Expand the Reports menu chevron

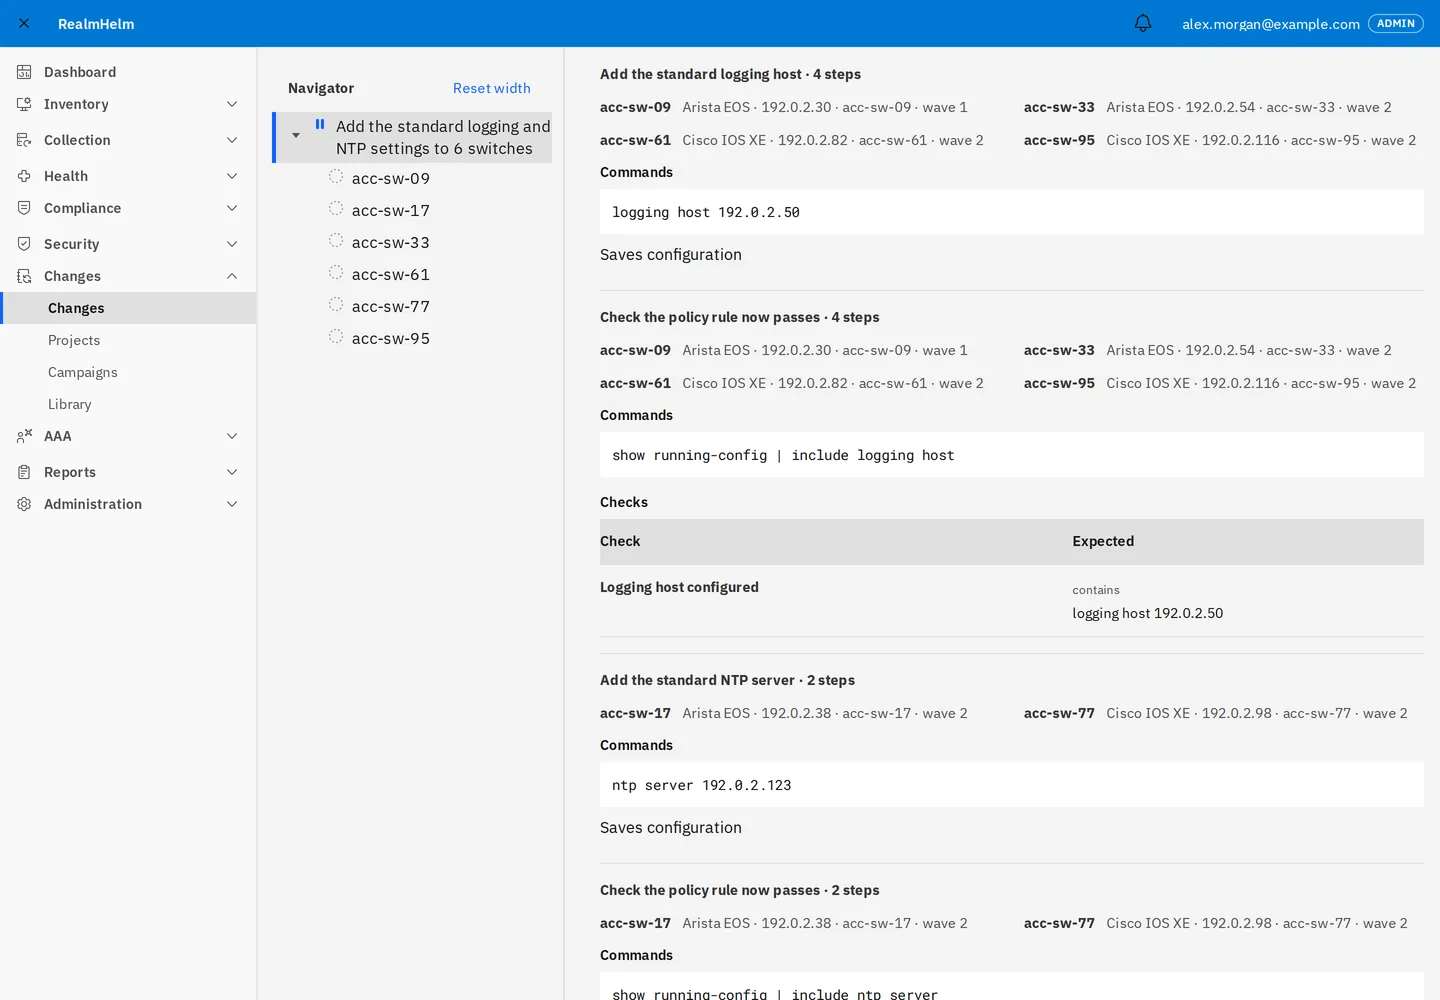point(232,472)
